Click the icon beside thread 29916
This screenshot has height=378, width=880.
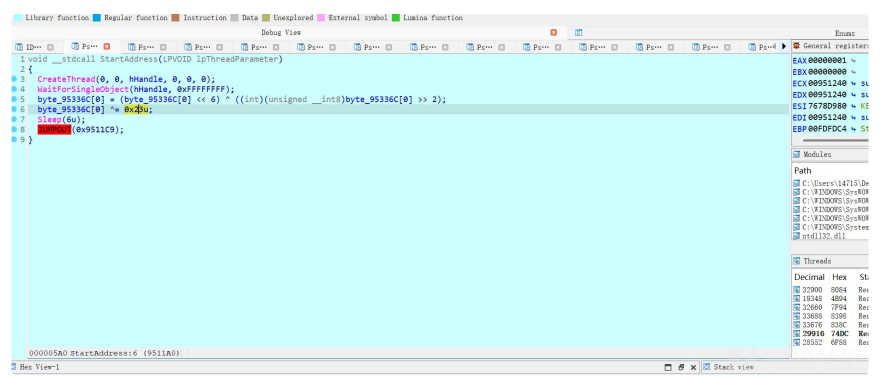(797, 334)
